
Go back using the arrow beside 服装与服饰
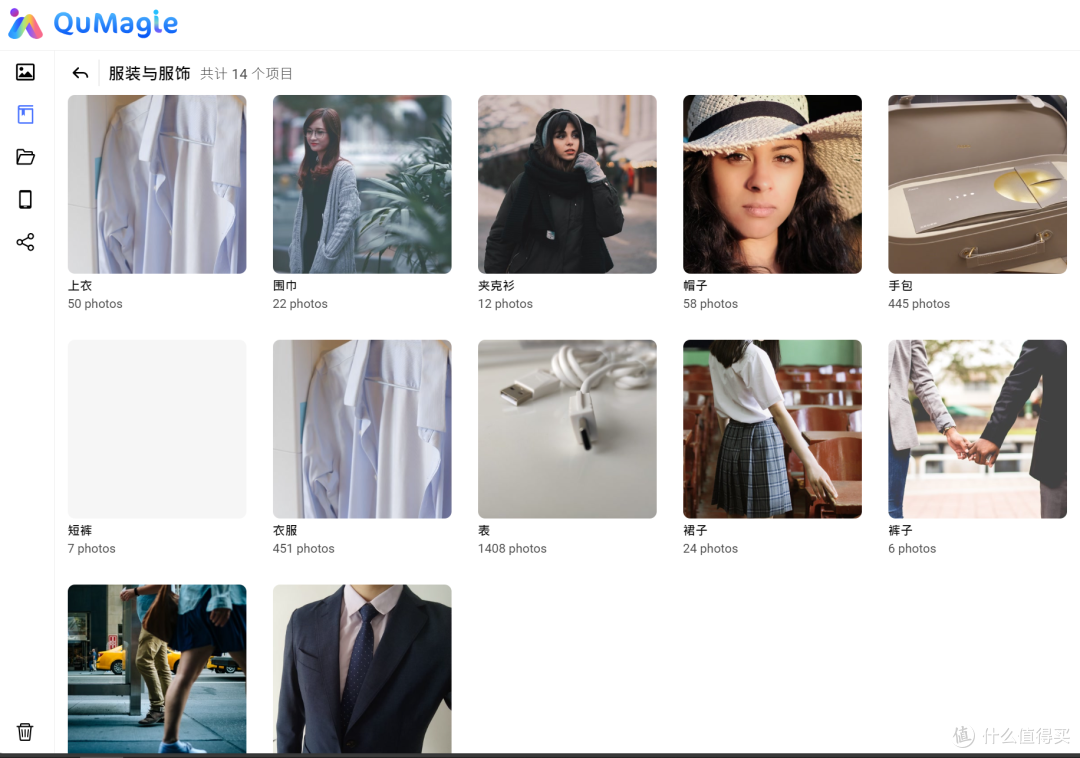81,73
